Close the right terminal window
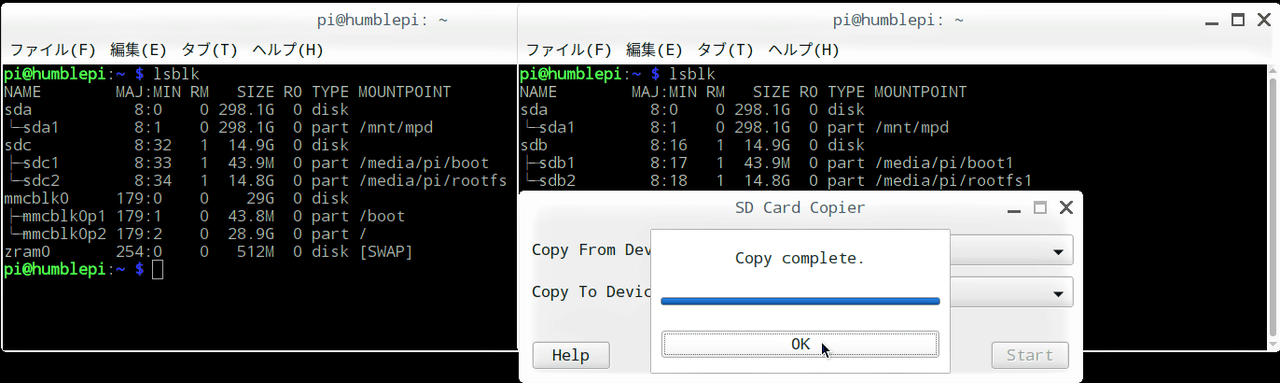The image size is (1280, 383). [x=1262, y=19]
